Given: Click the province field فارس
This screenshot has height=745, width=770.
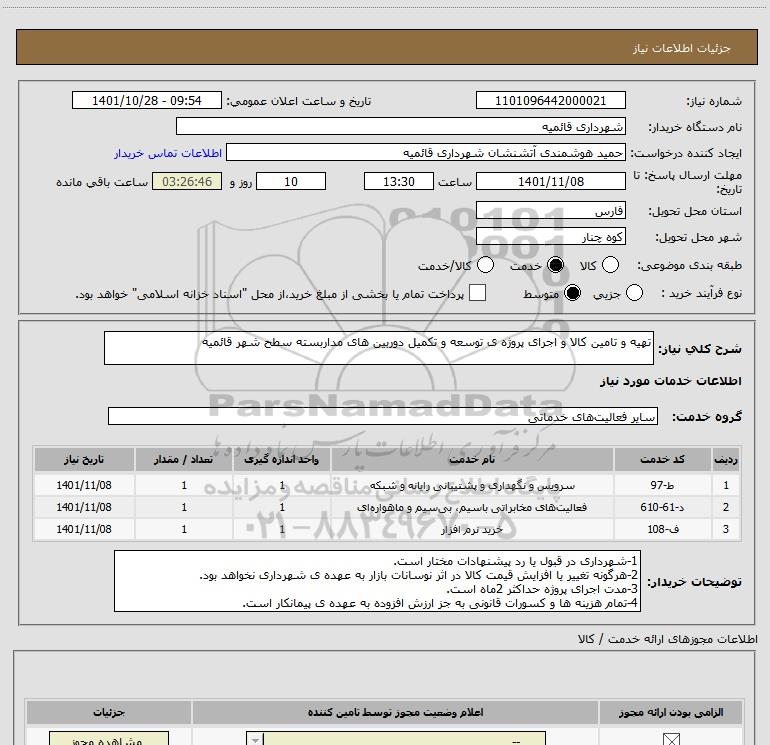Looking at the screenshot, I should click(x=550, y=210).
